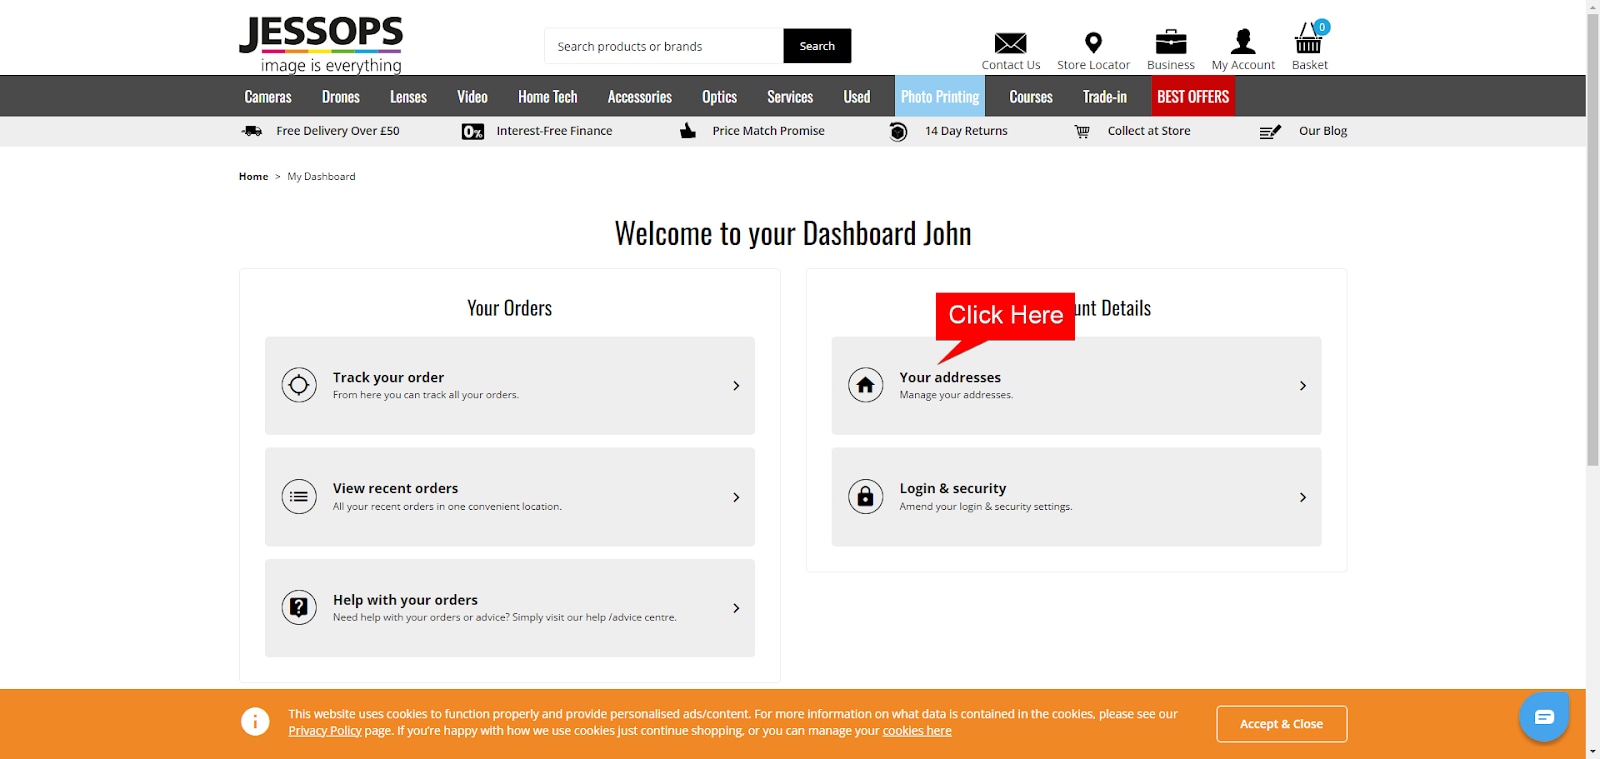Click the View recent orders list icon
Screen dimensions: 1600x759
pos(299,496)
